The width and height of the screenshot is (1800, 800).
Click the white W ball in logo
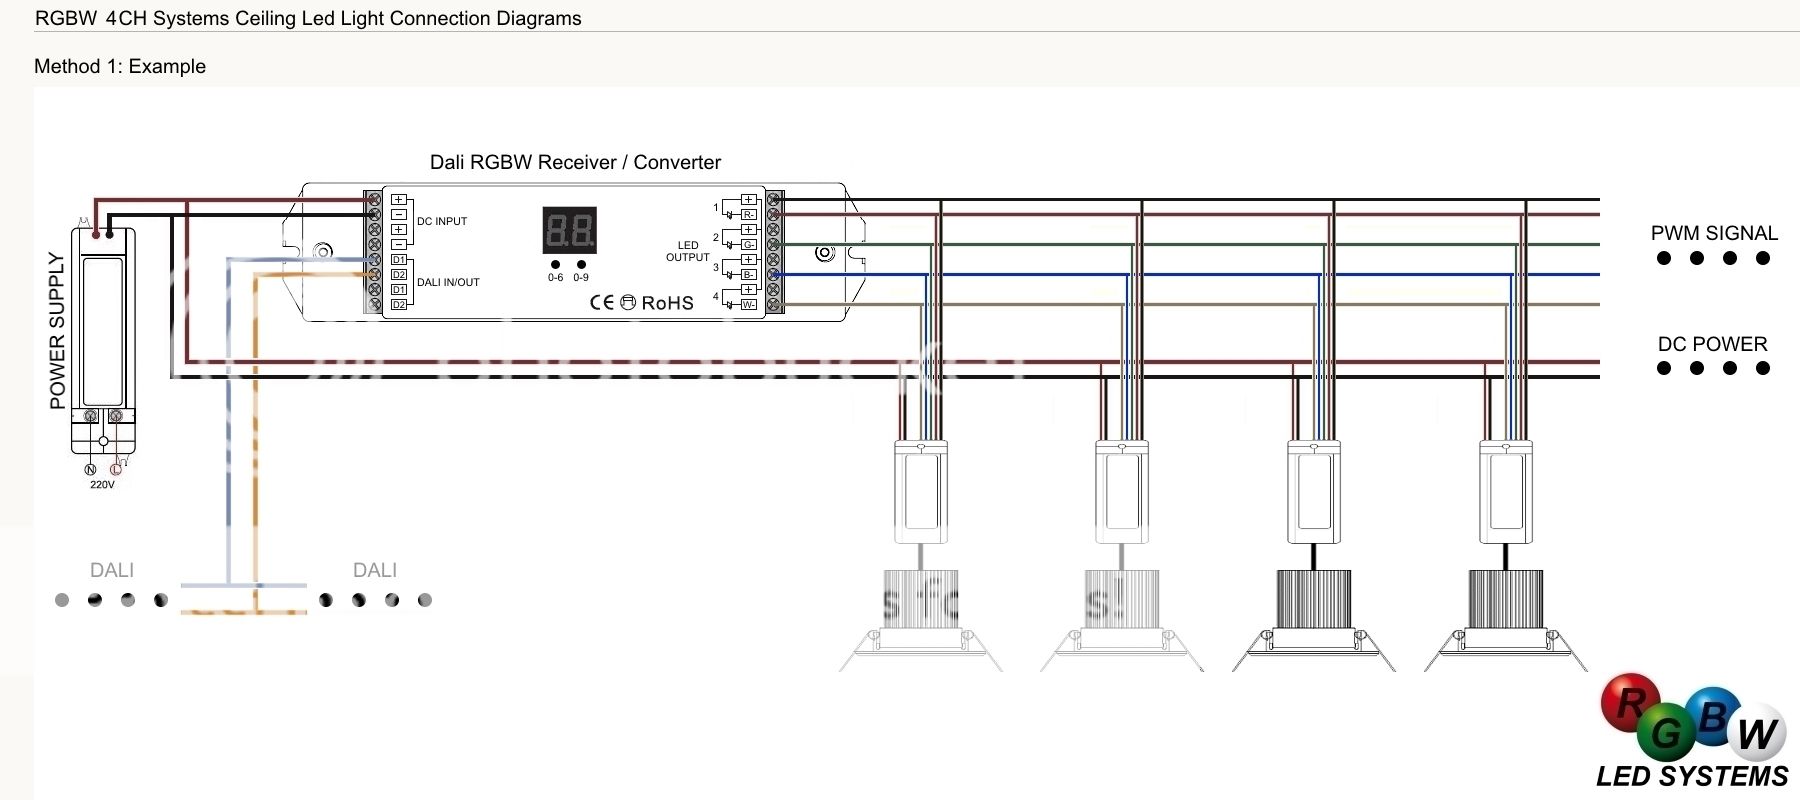(1758, 735)
